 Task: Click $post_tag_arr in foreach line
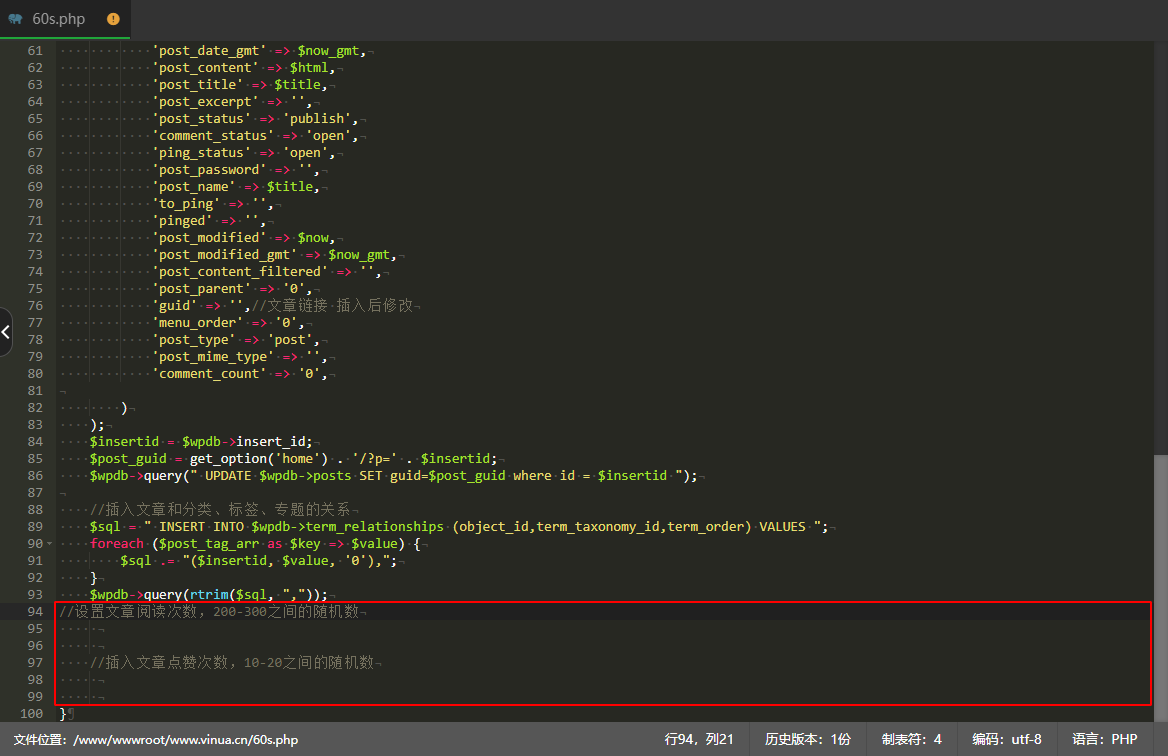(209, 544)
